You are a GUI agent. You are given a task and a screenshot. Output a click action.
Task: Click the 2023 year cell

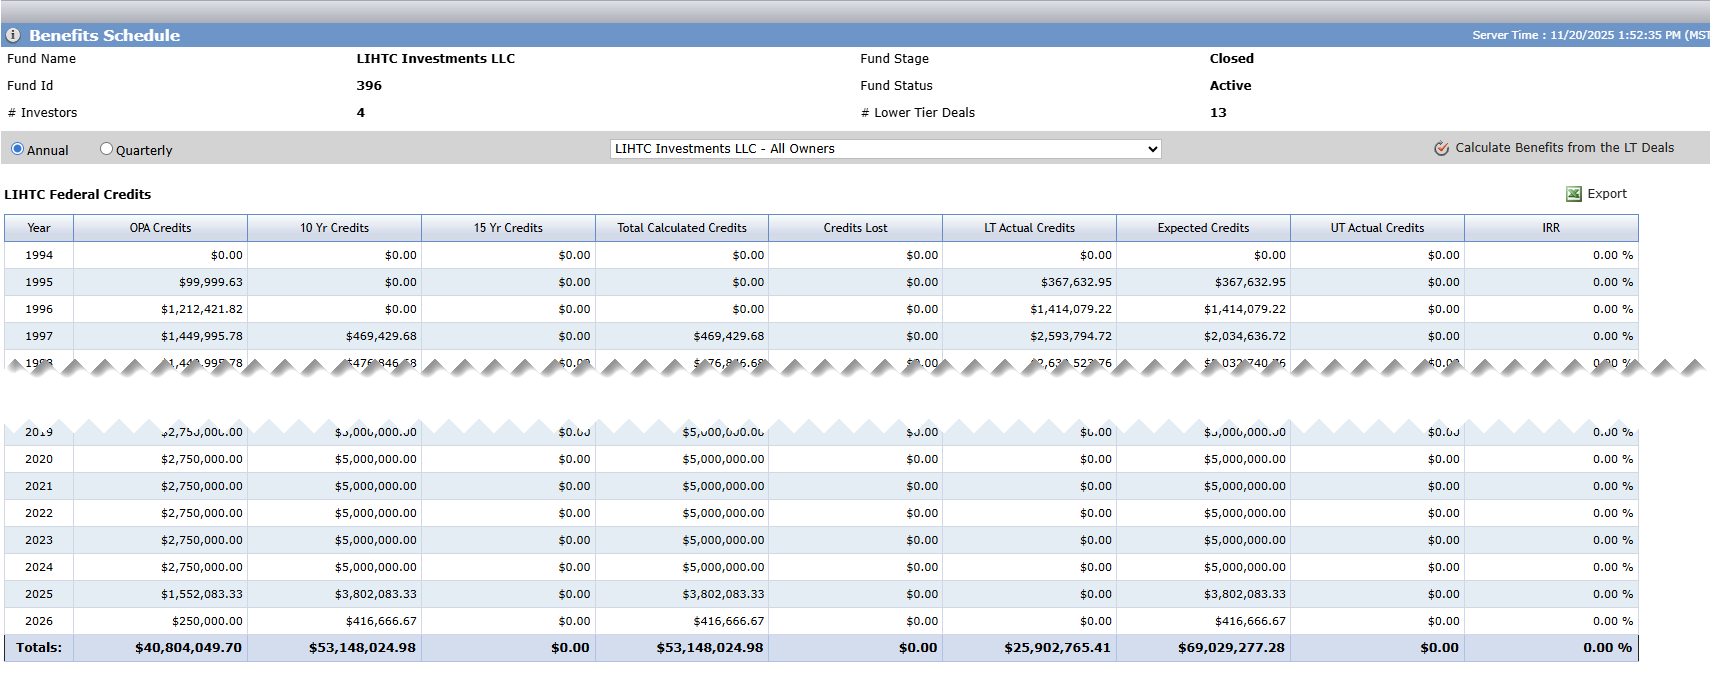pos(39,540)
